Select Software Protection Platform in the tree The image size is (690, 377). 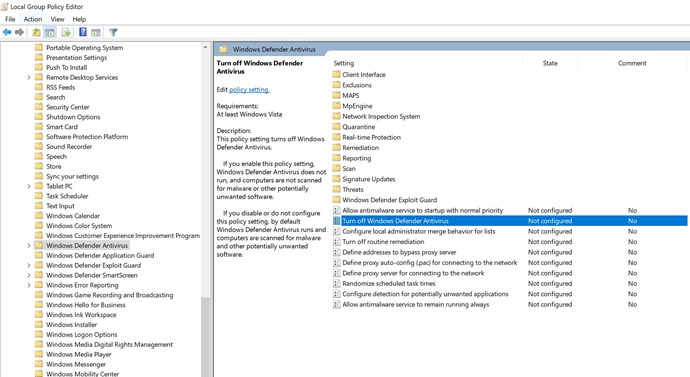coord(87,137)
